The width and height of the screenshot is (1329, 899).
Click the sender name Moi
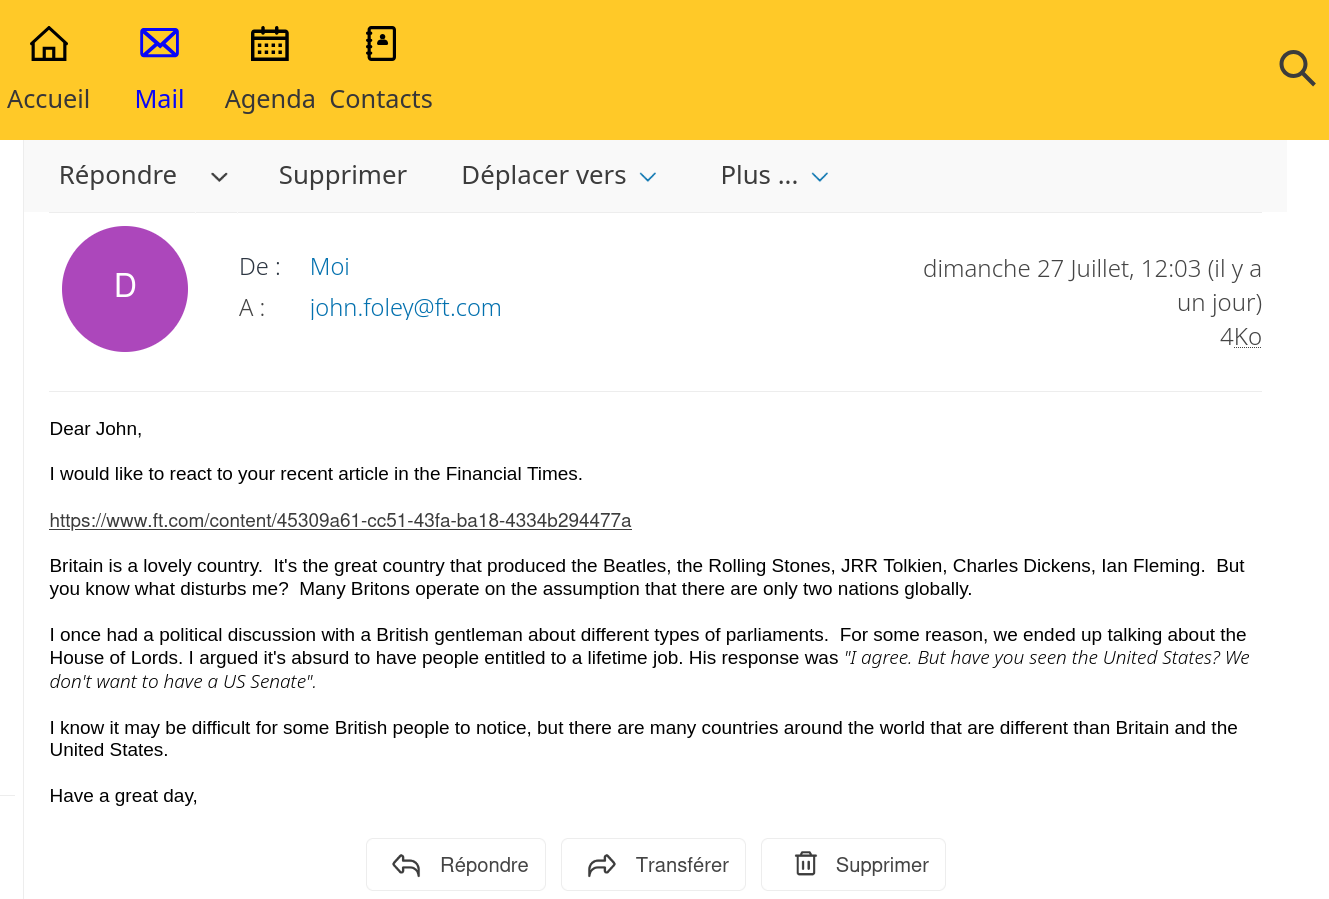[329, 266]
